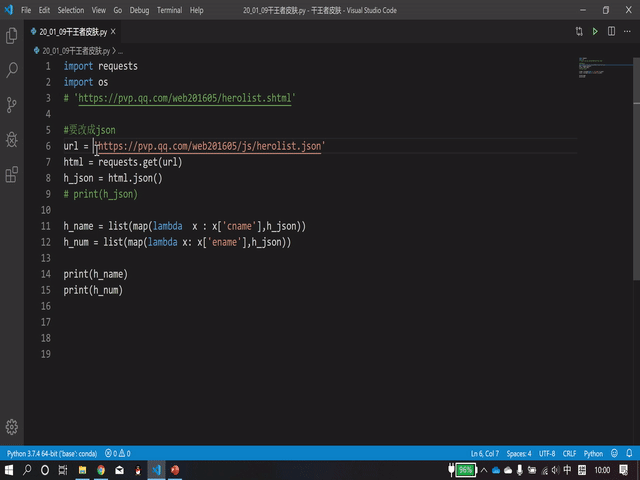The image size is (640, 480).
Task: Change Spaces: 4 indentation setting
Action: pyautogui.click(x=519, y=453)
